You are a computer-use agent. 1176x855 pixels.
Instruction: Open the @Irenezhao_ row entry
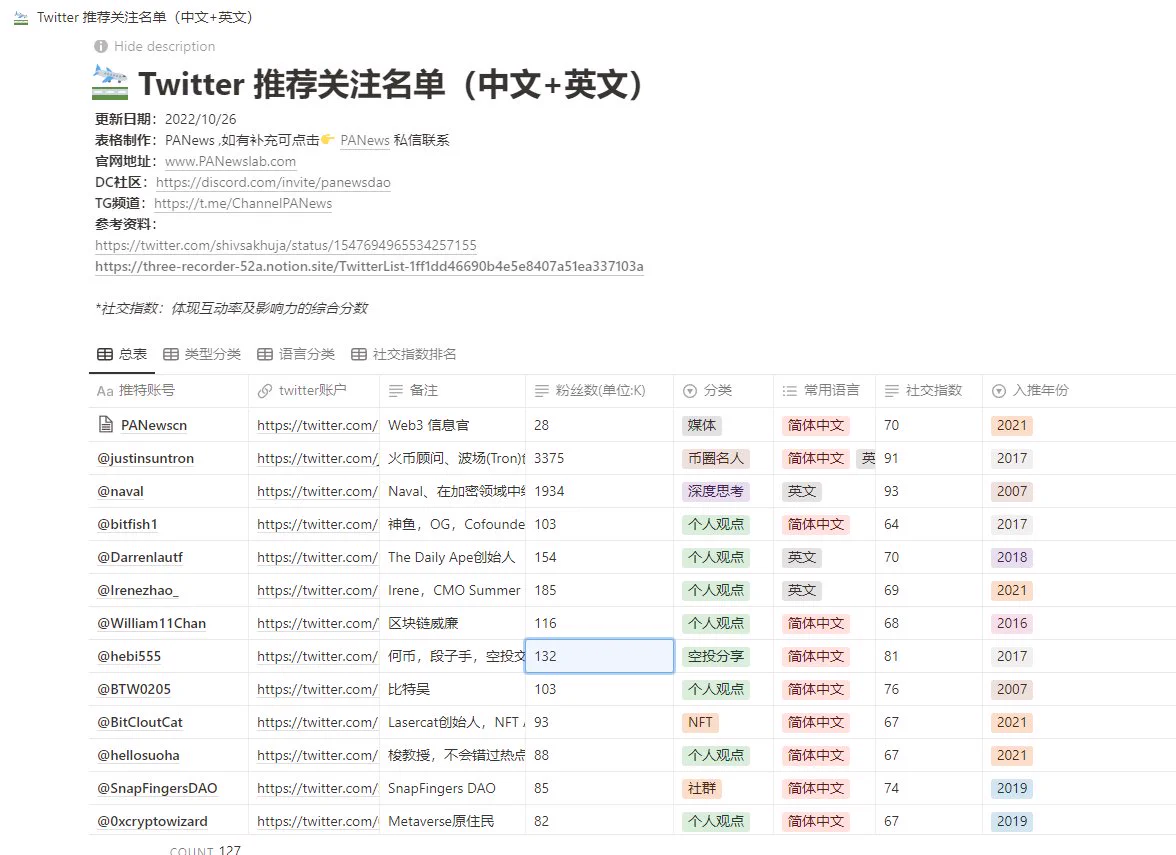pyautogui.click(x=138, y=590)
